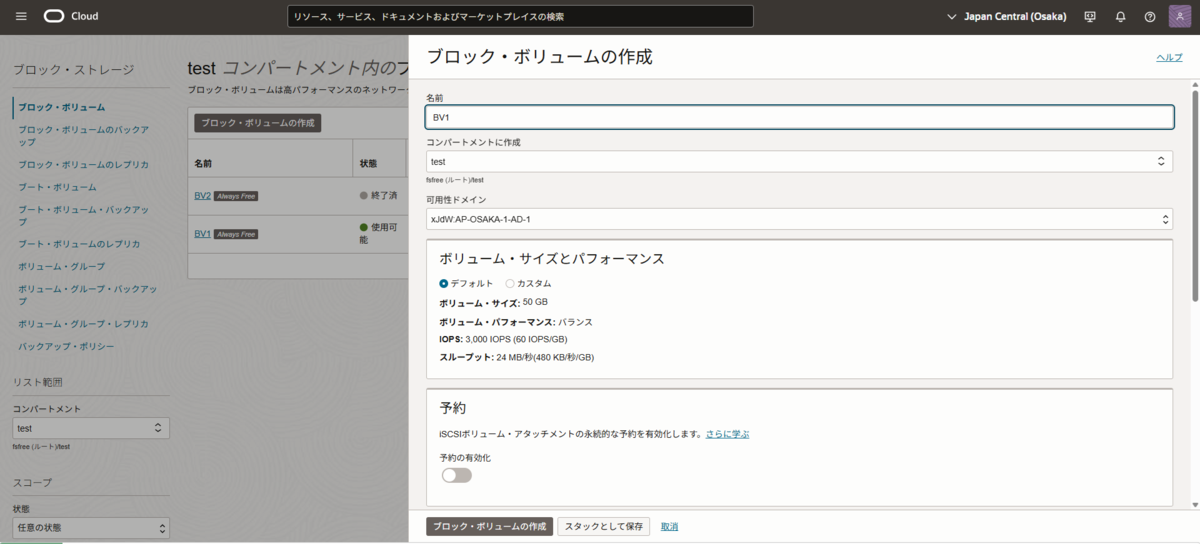Open the 状態 filter dropdown

[91, 528]
